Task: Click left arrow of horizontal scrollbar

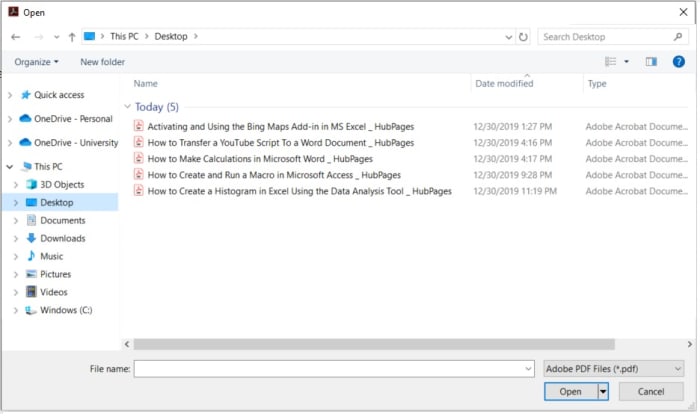Action: [x=127, y=345]
